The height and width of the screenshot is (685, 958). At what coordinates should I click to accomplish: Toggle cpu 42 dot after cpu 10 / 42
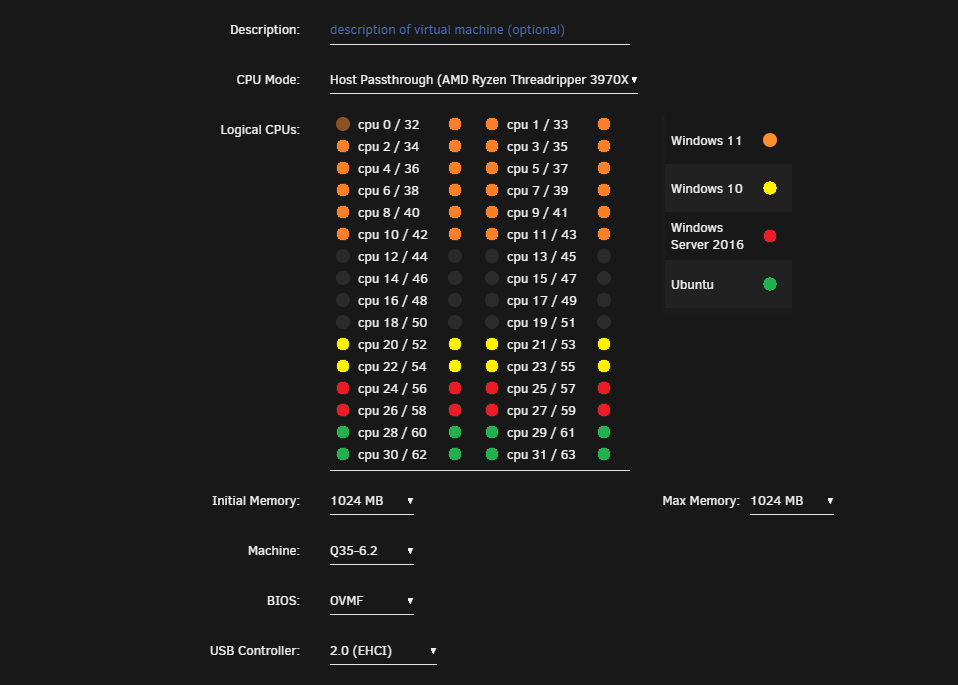pyautogui.click(x=455, y=235)
